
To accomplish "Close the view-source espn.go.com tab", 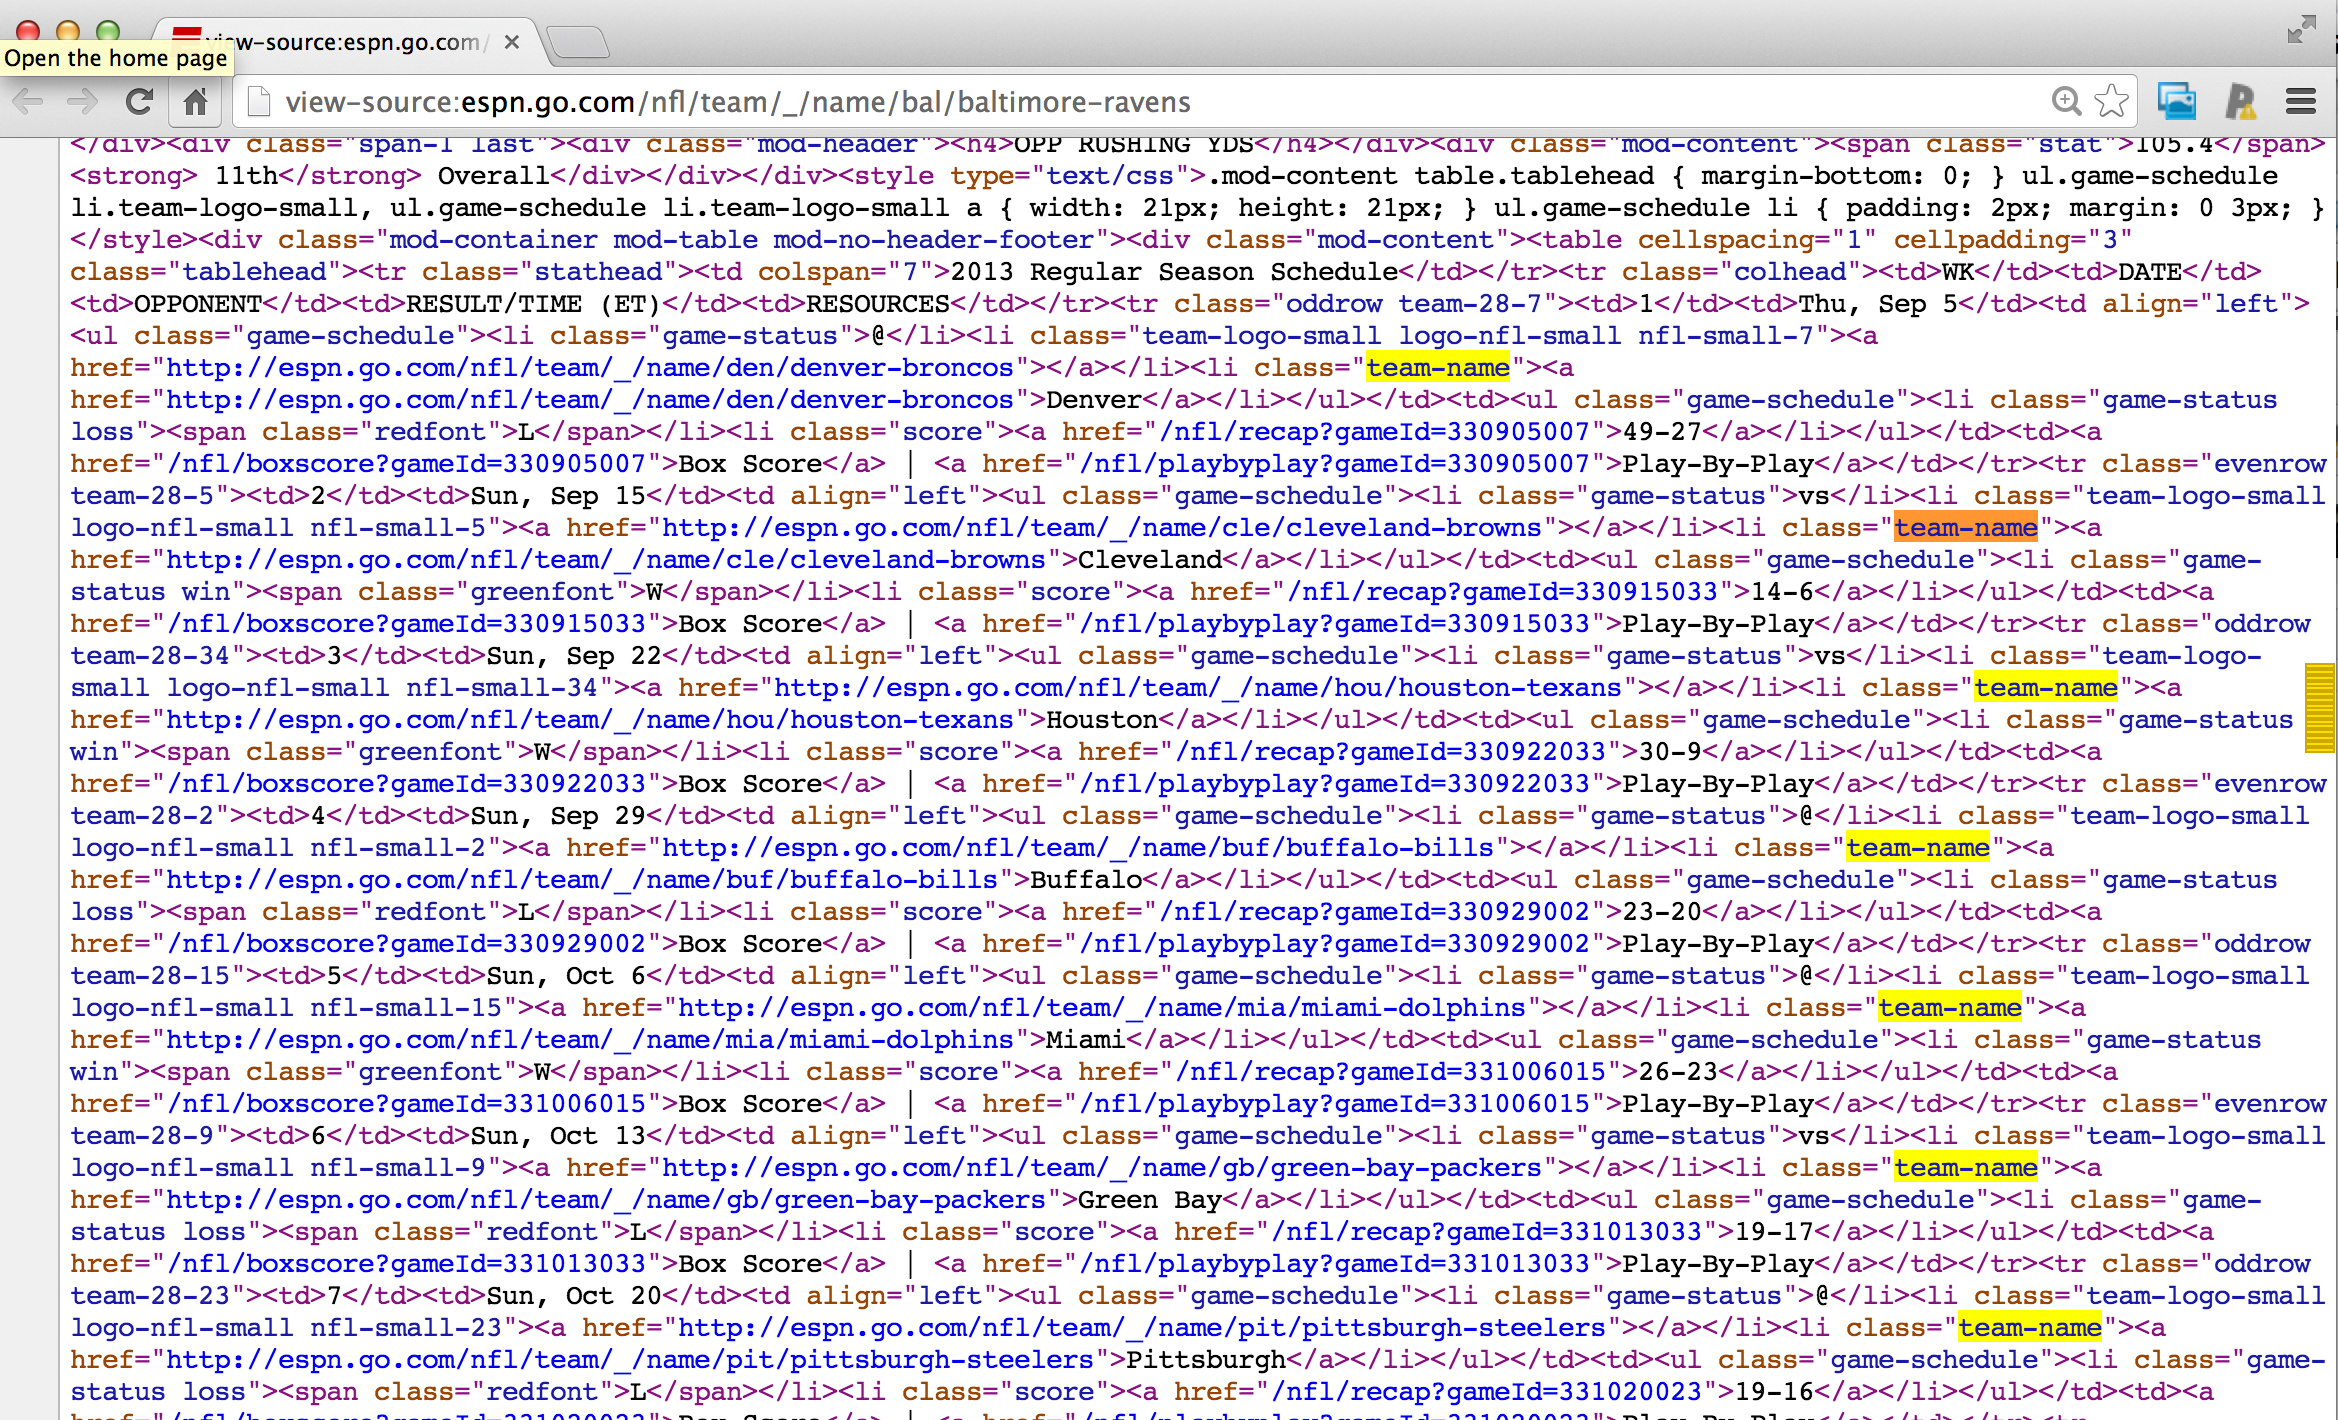I will [x=511, y=42].
